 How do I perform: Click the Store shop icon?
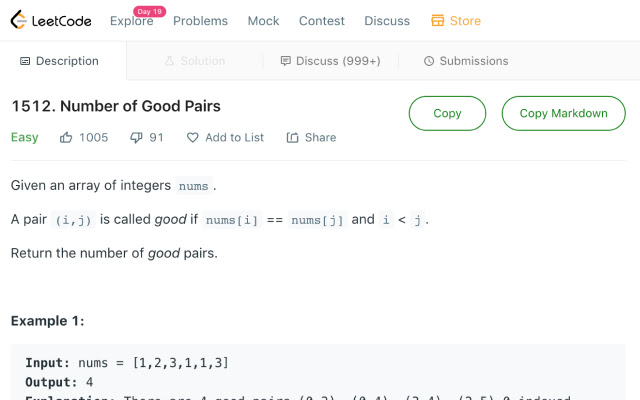(x=437, y=21)
